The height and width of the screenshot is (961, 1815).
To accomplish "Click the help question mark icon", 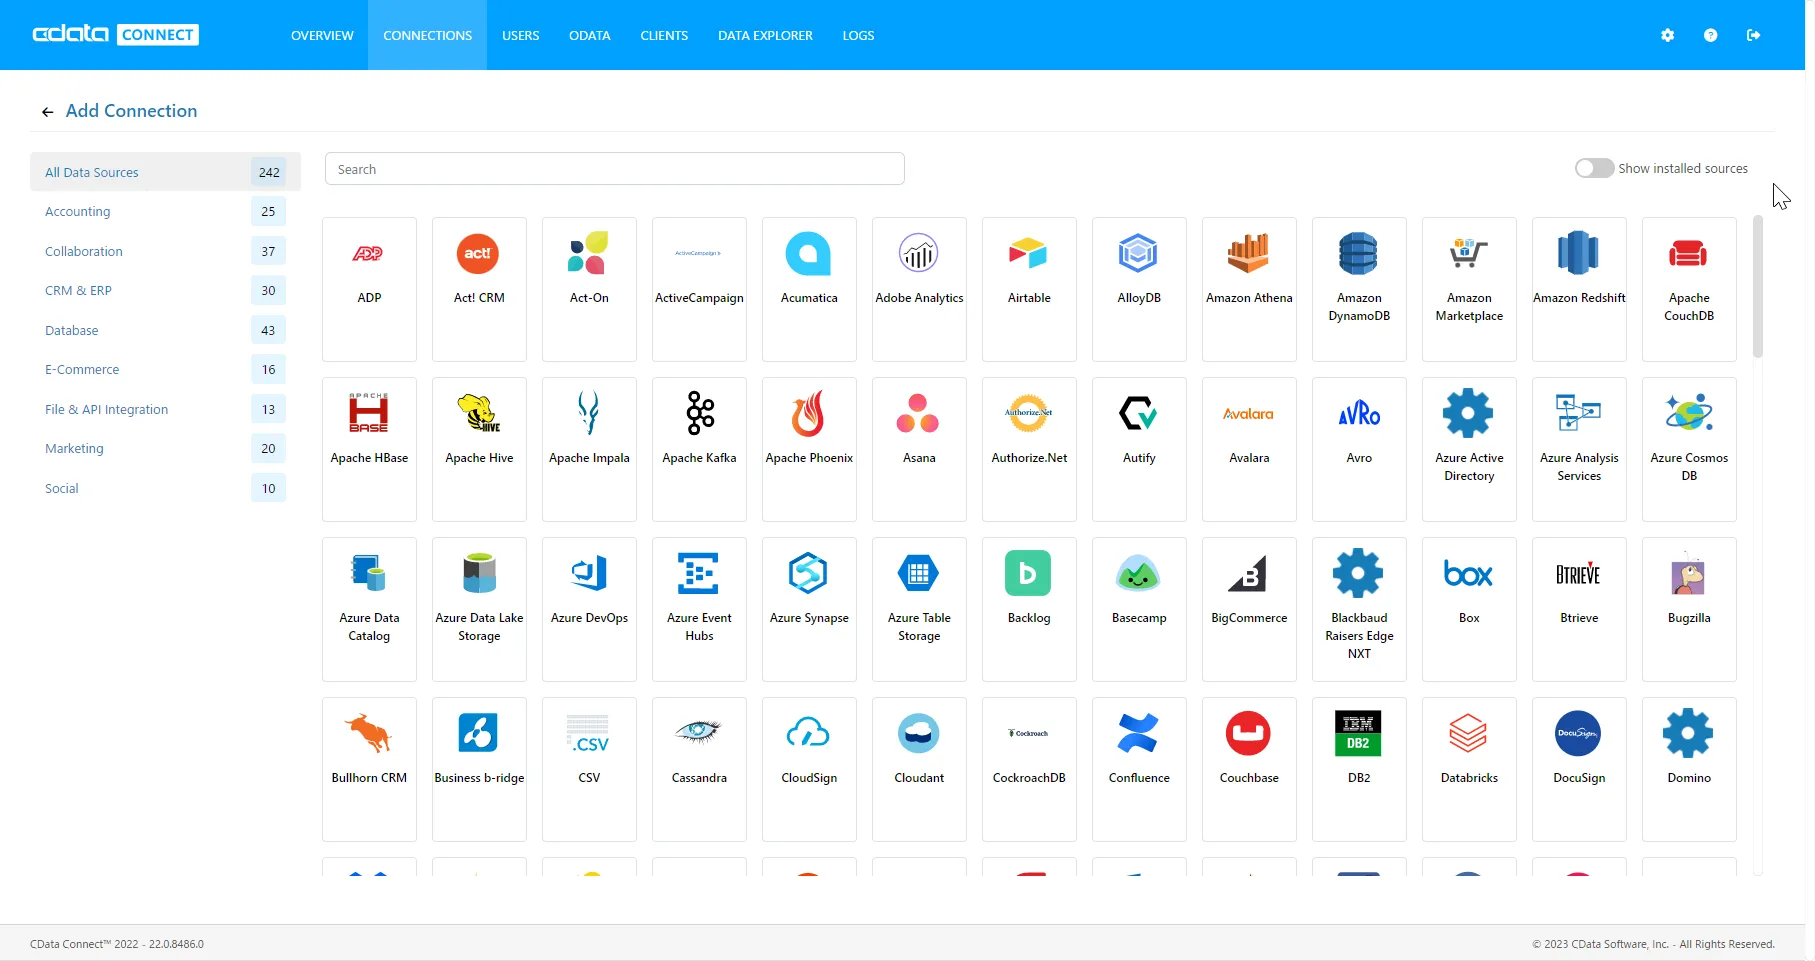I will pos(1710,35).
